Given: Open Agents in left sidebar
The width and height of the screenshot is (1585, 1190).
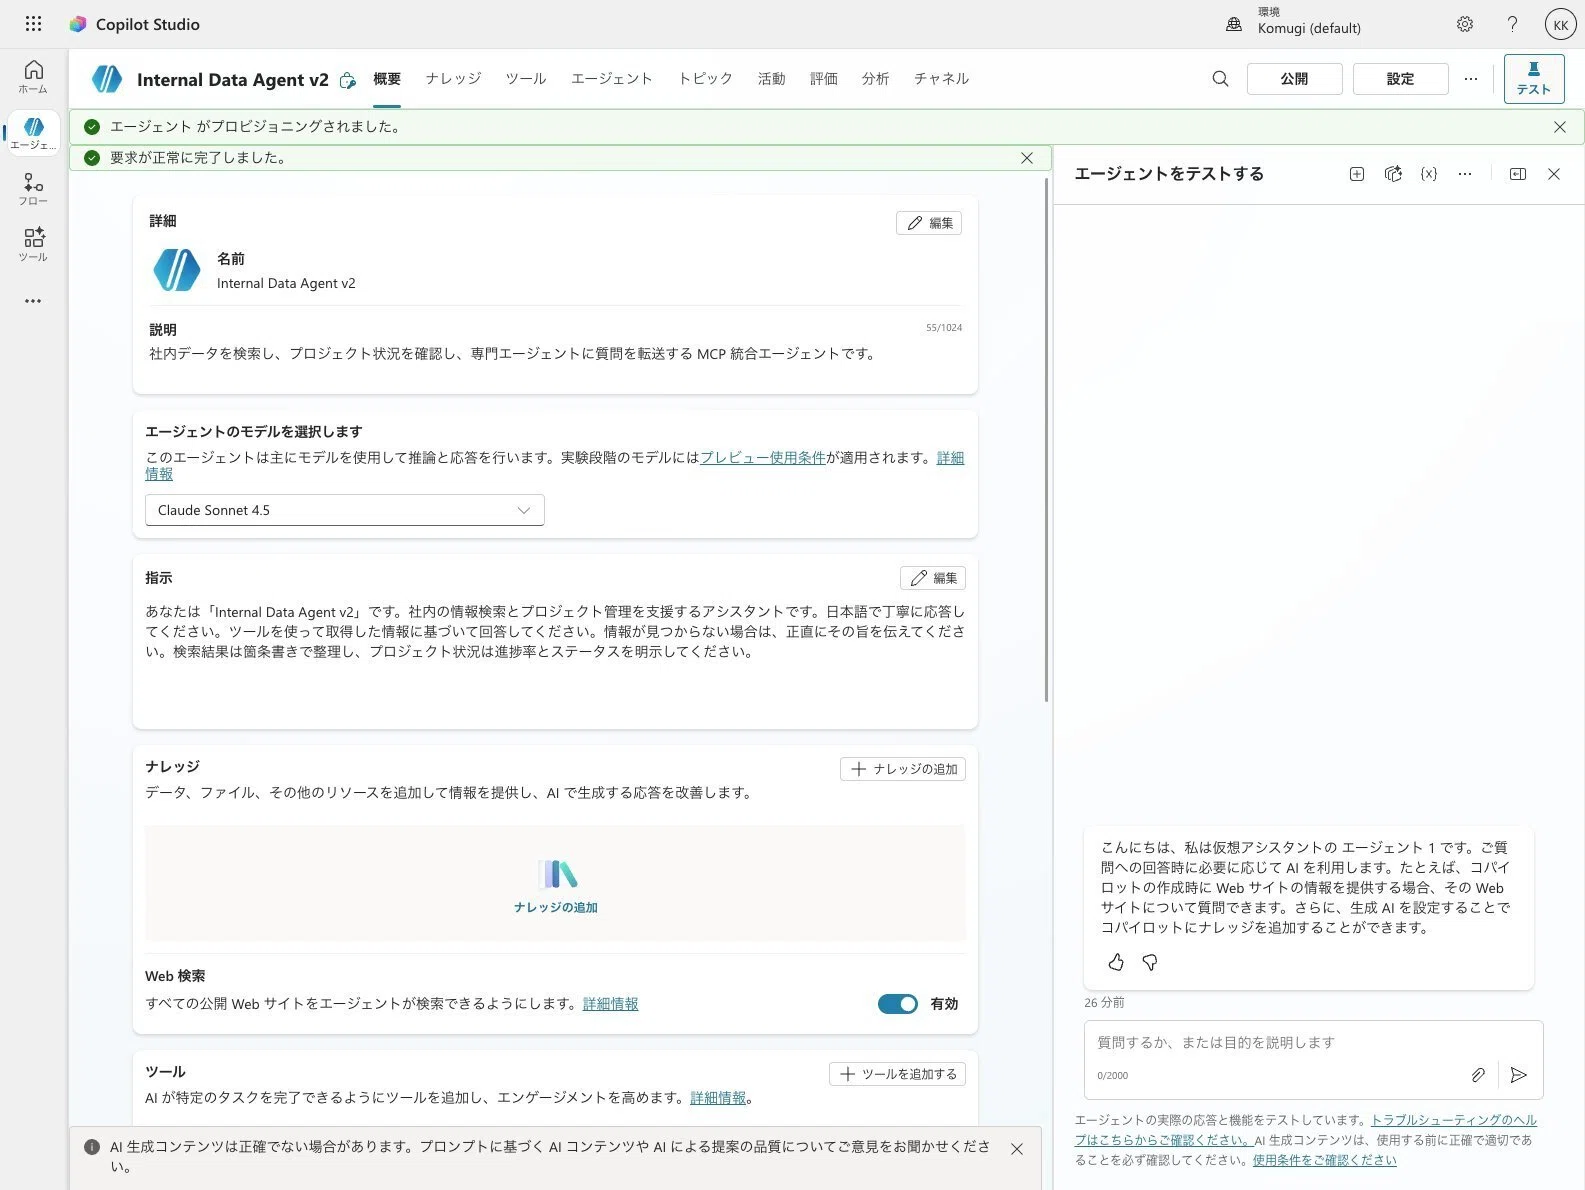Looking at the screenshot, I should pyautogui.click(x=33, y=132).
